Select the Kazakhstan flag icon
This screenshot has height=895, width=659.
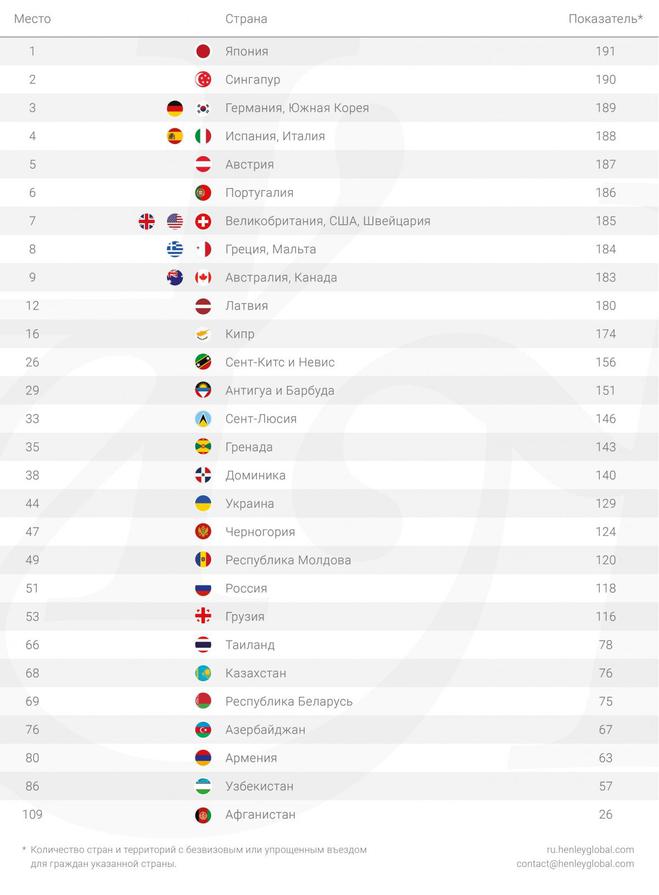(203, 673)
